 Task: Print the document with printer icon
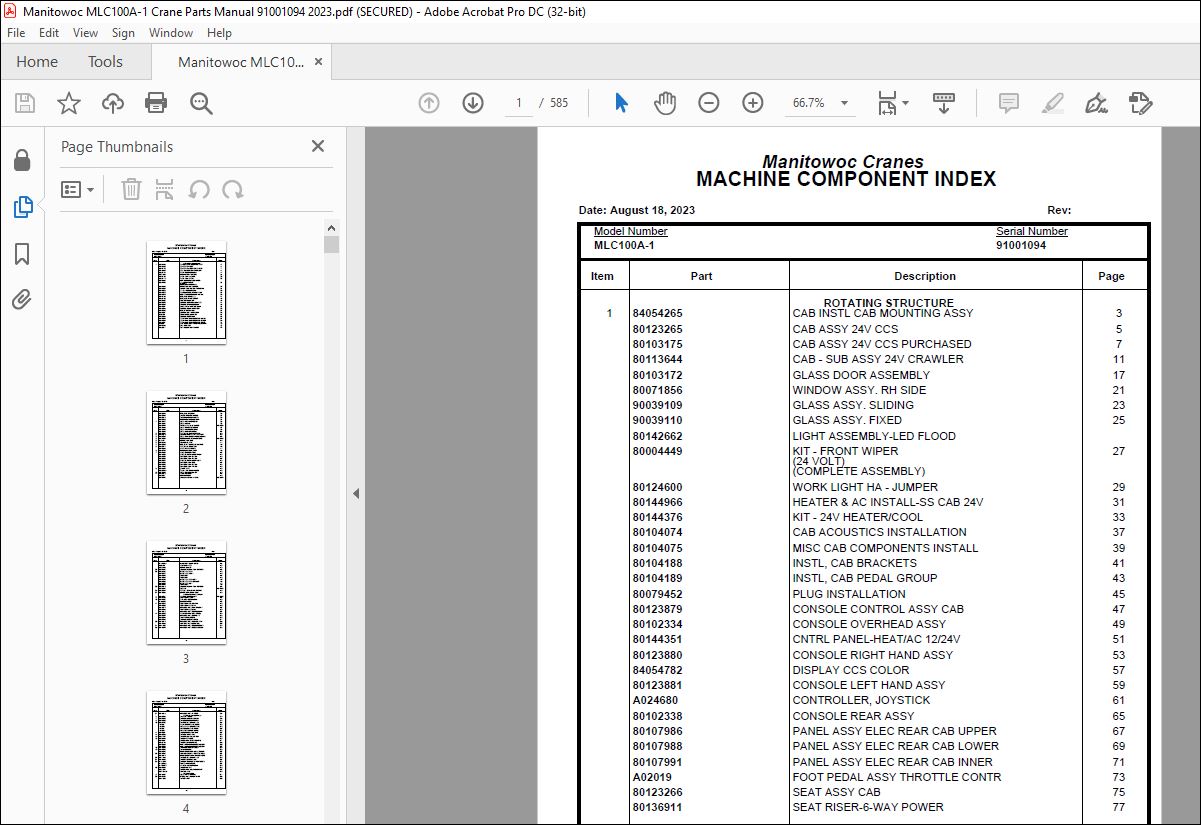point(156,103)
